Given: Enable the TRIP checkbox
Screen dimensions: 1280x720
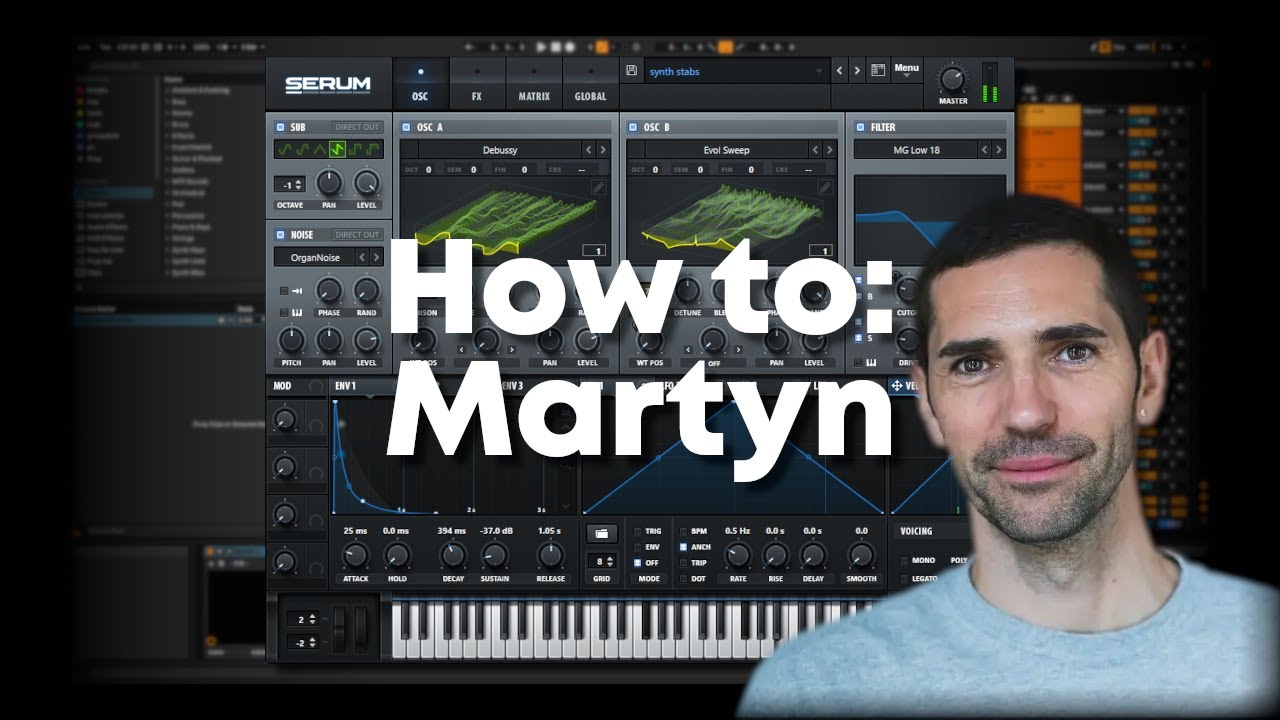Looking at the screenshot, I should (684, 563).
